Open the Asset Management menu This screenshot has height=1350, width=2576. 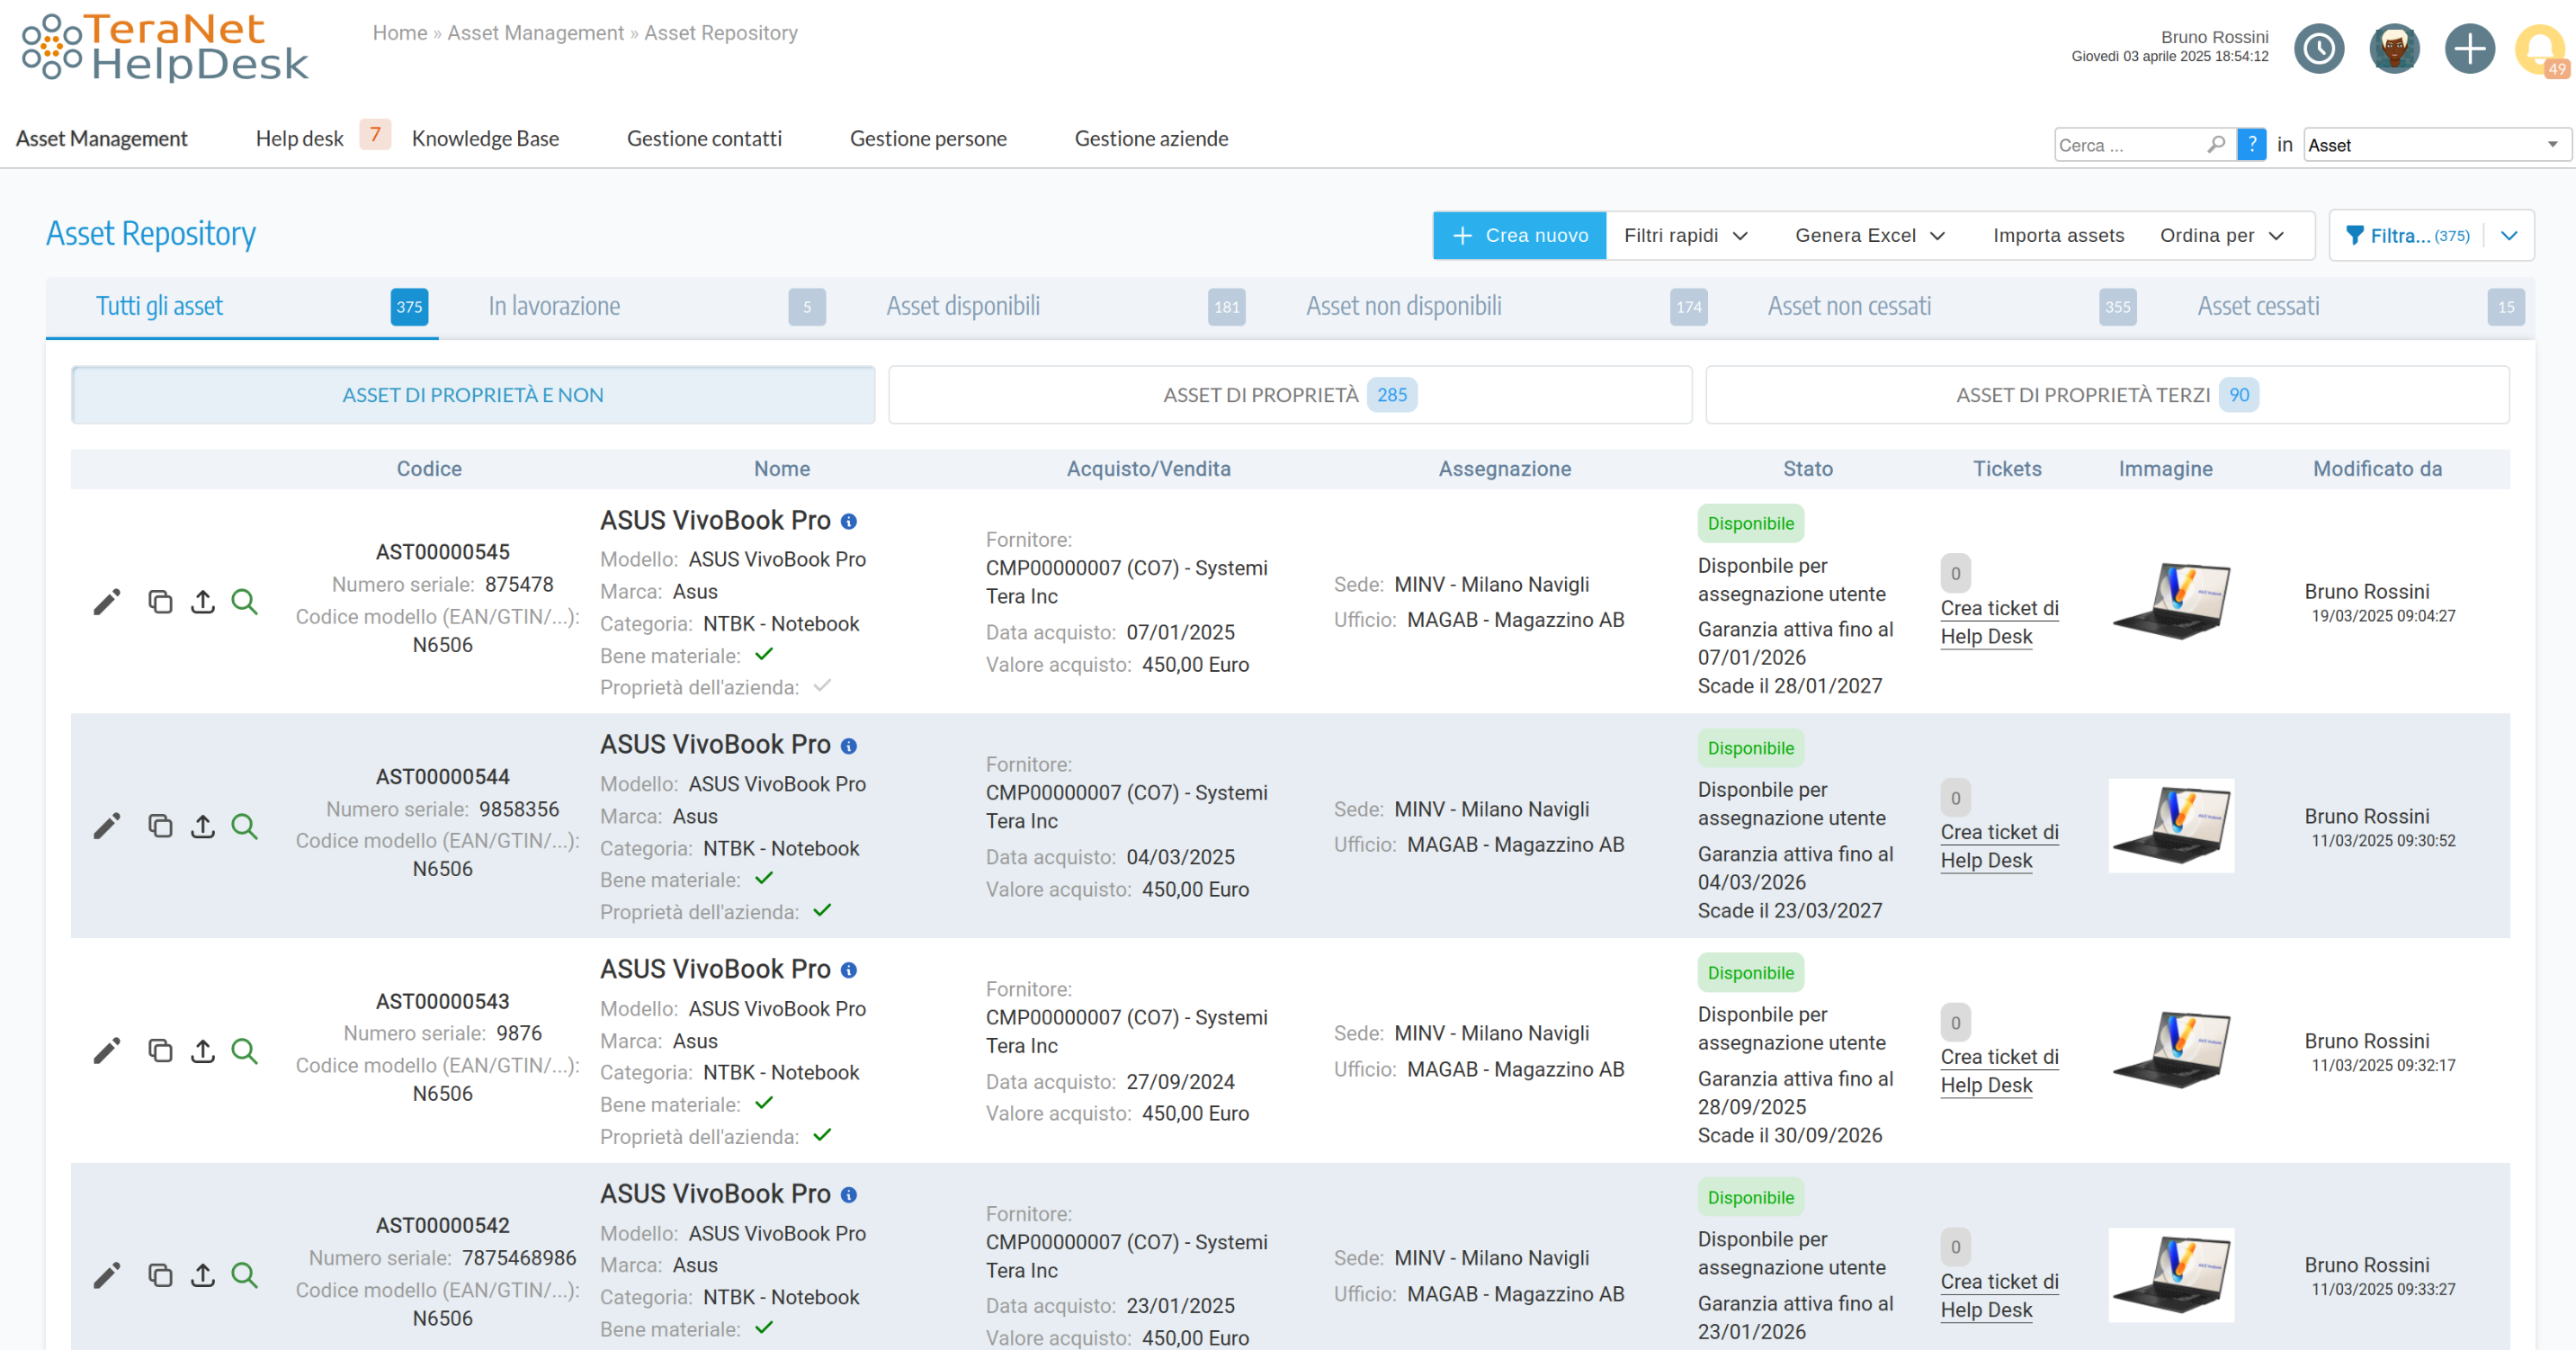click(102, 139)
